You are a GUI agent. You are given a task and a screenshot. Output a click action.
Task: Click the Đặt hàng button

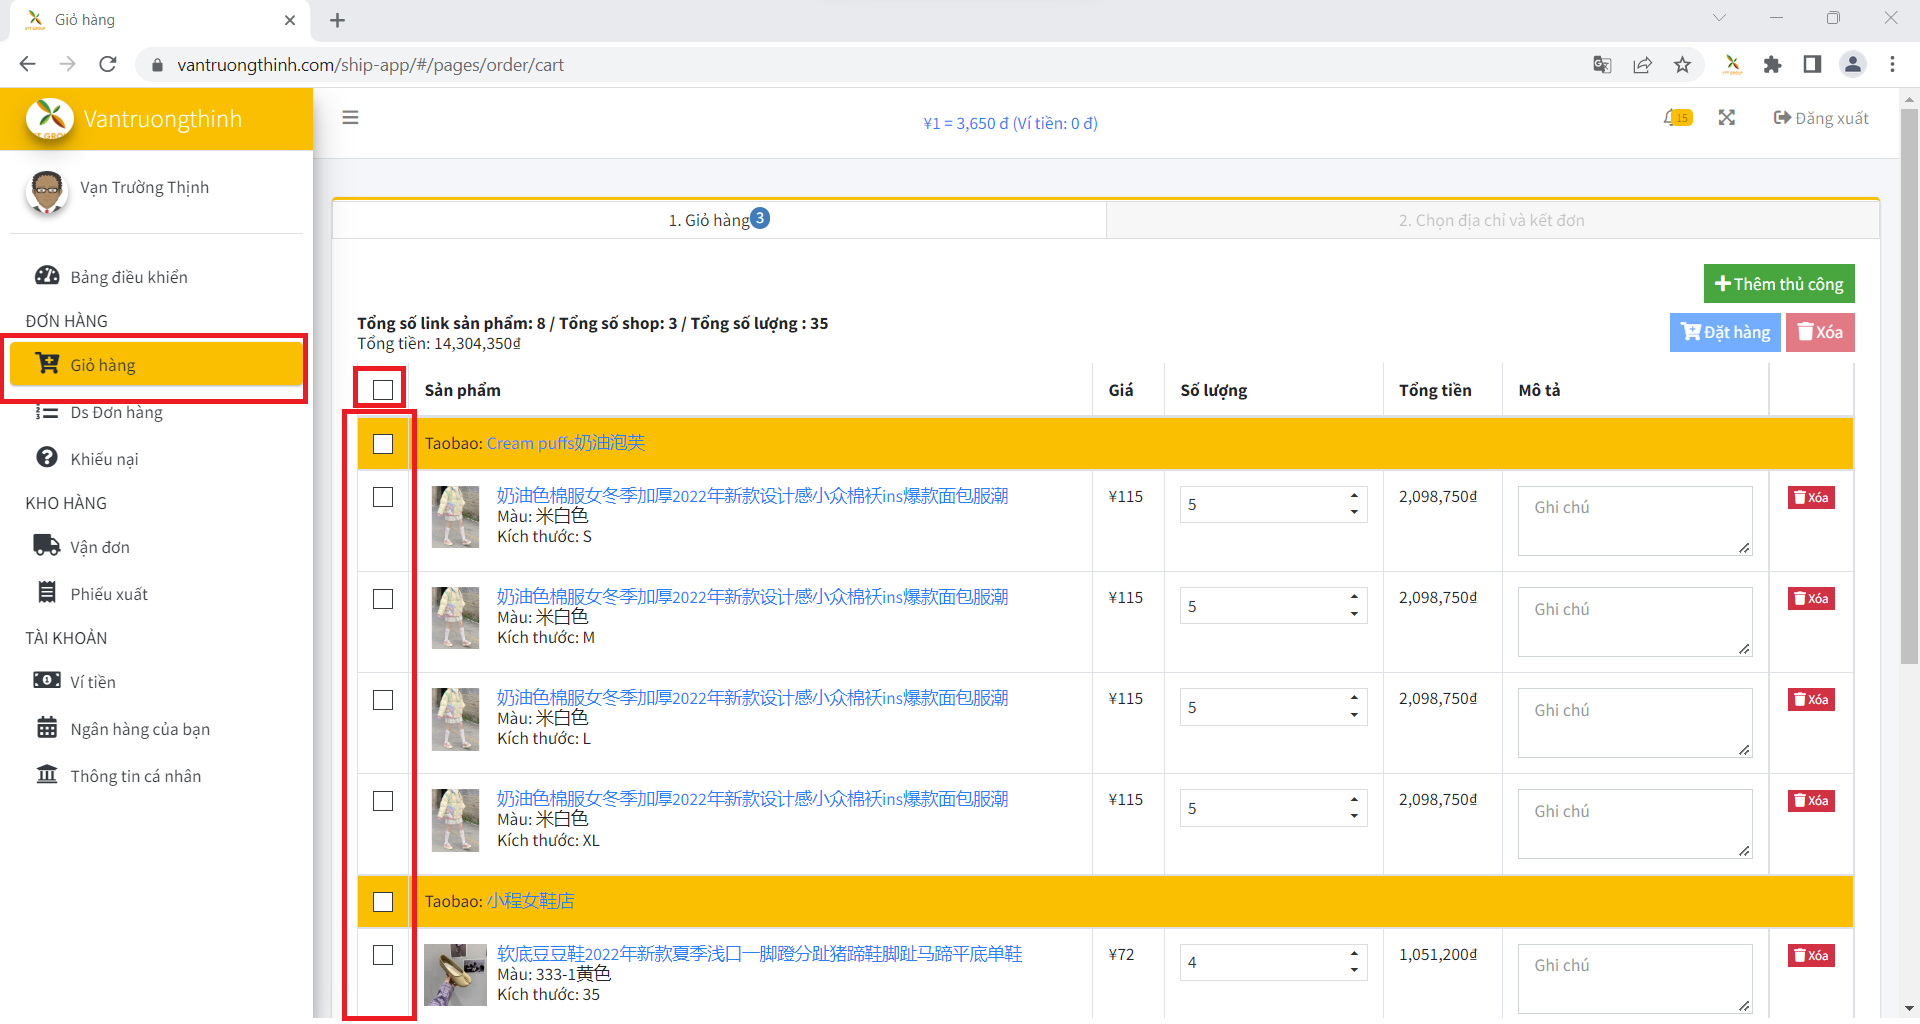[1725, 332]
